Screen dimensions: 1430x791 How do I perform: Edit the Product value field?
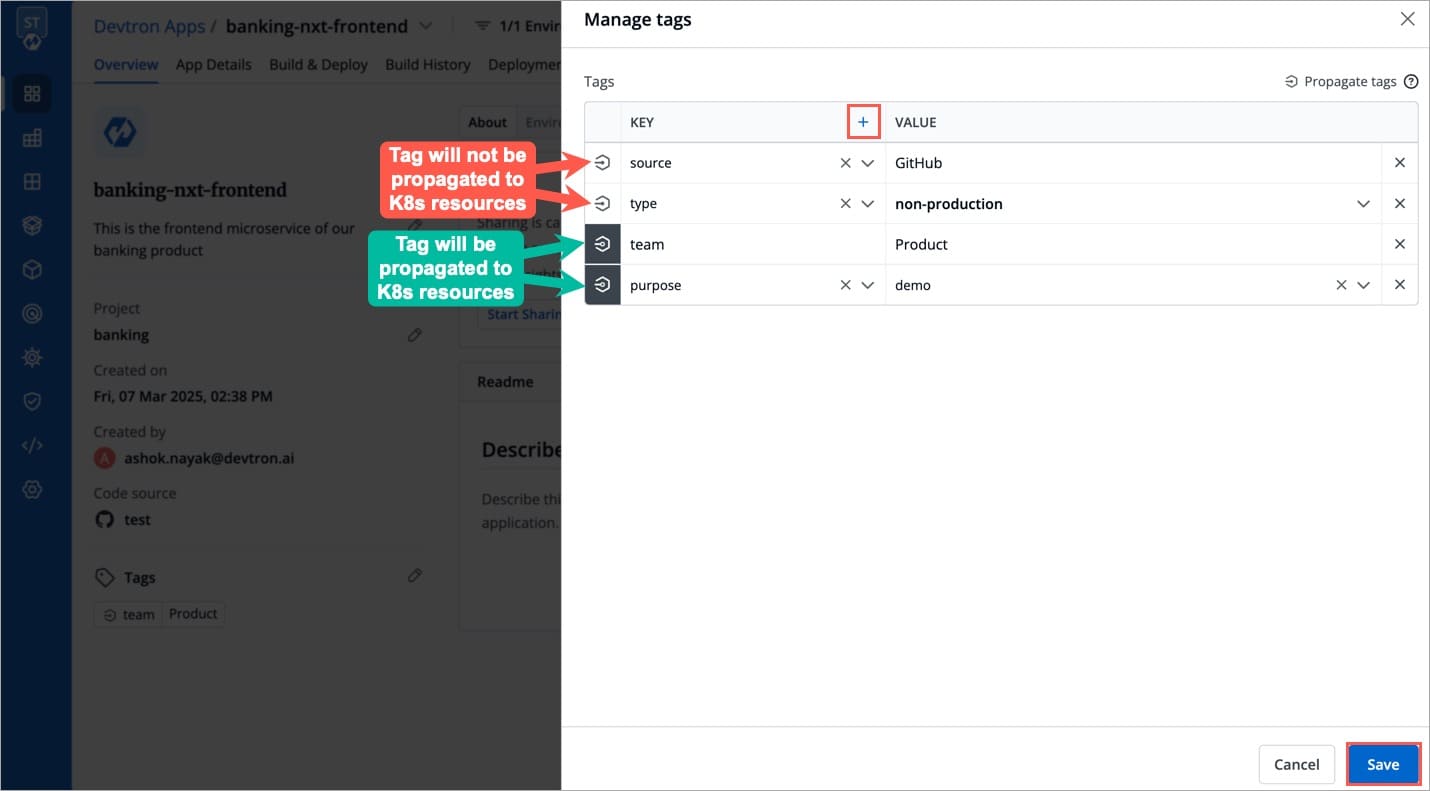[1134, 244]
